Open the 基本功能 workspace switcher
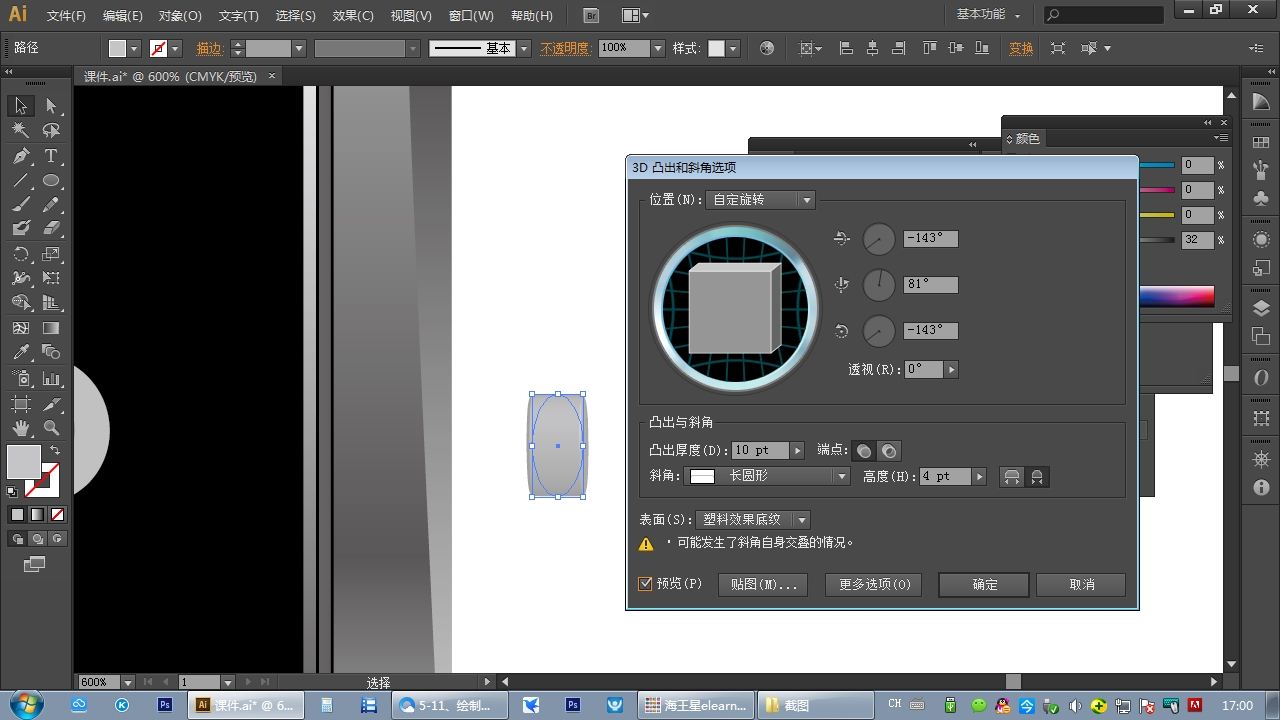This screenshot has height=720, width=1280. tap(989, 15)
